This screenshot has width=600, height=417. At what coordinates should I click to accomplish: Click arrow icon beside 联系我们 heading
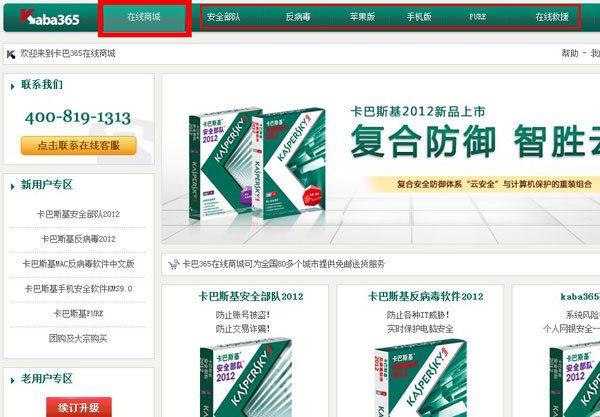[12, 86]
